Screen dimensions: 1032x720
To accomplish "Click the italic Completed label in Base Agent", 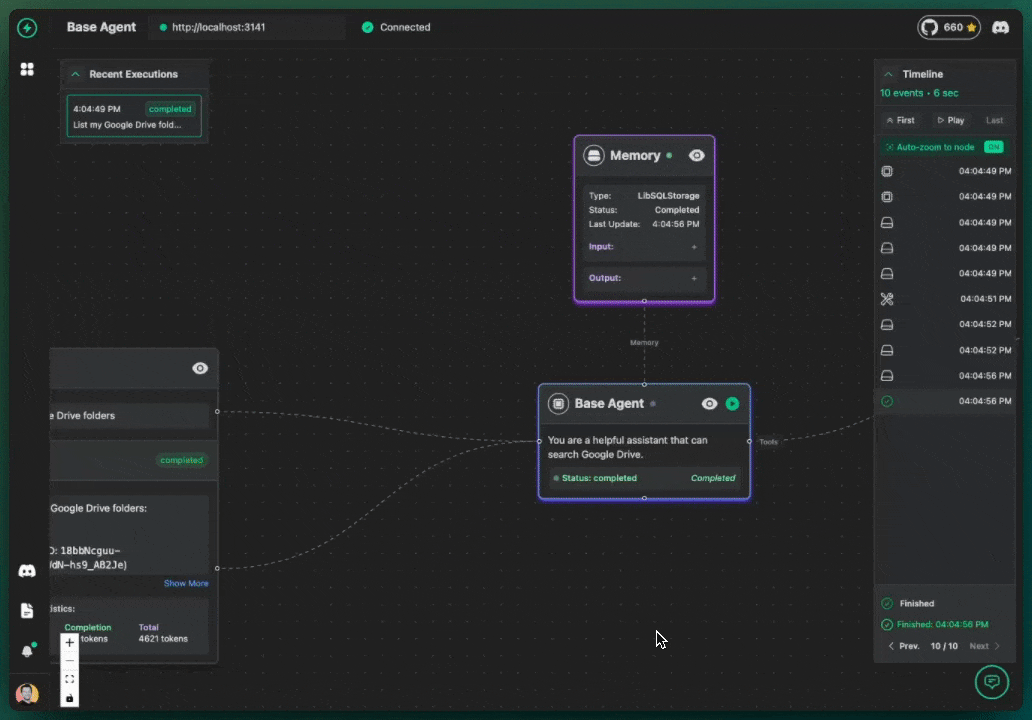I will point(713,478).
